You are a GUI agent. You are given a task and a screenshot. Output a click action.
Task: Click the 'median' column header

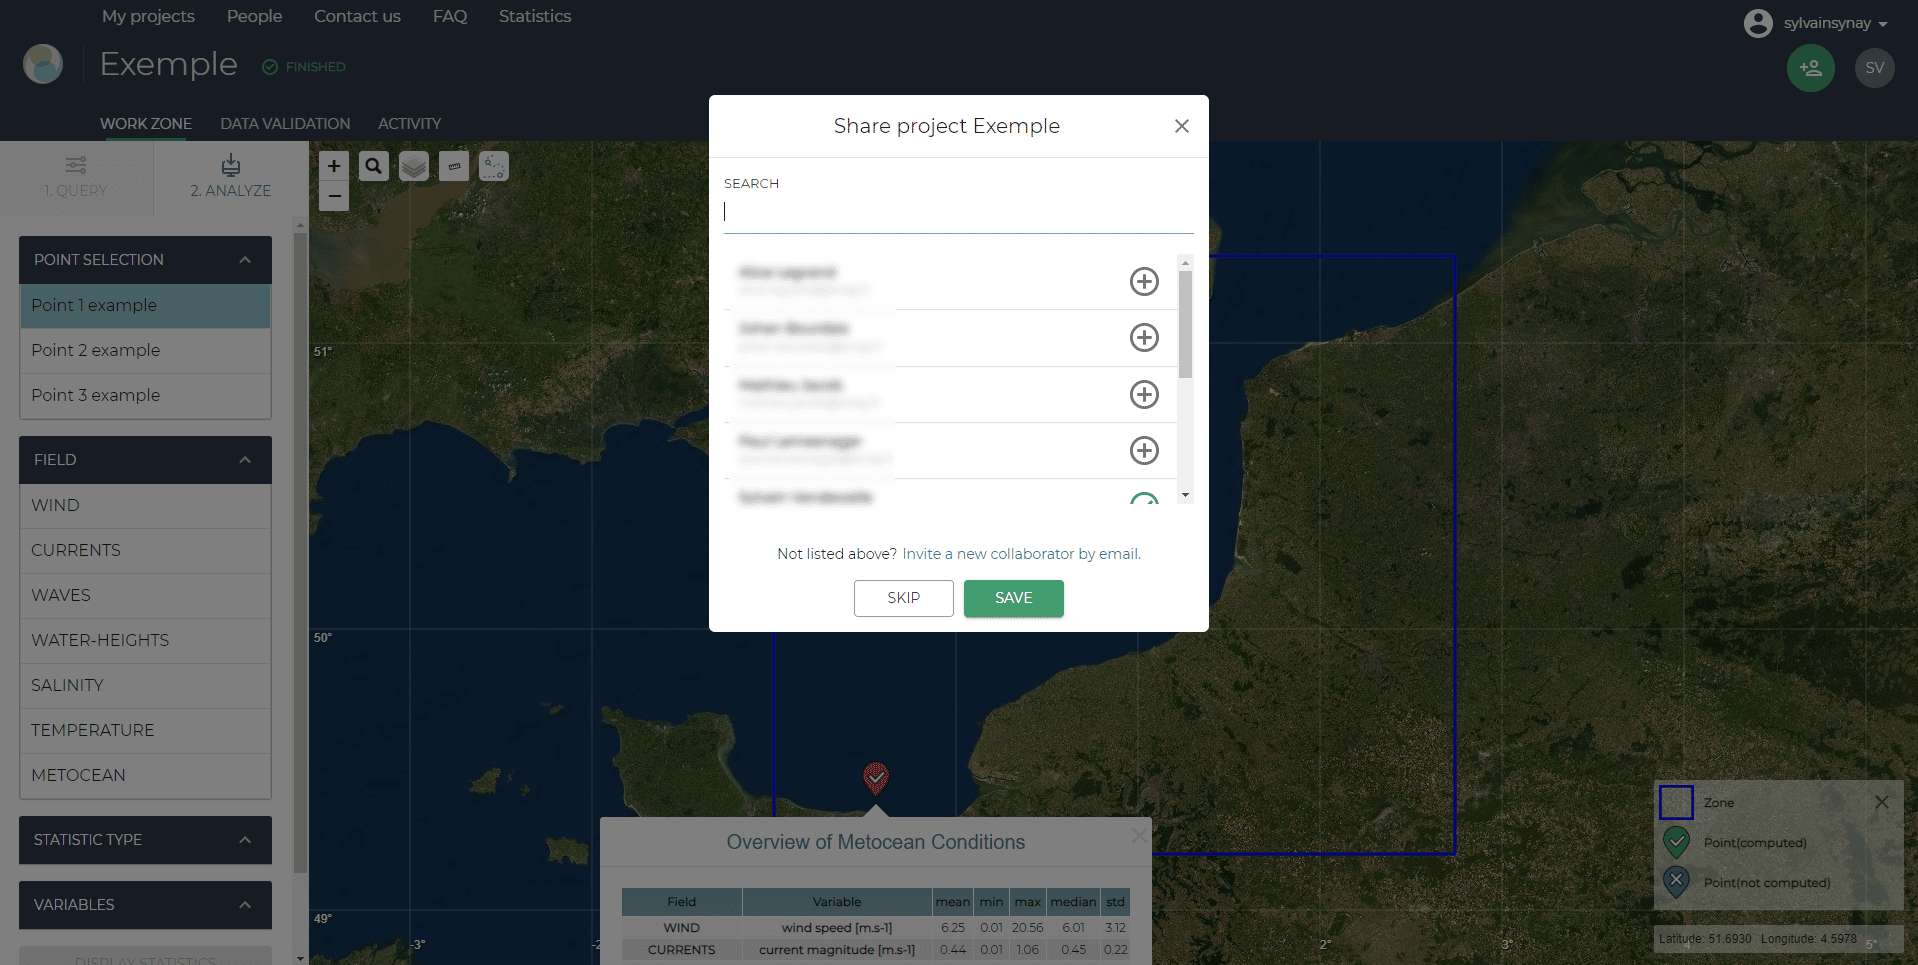tap(1073, 902)
